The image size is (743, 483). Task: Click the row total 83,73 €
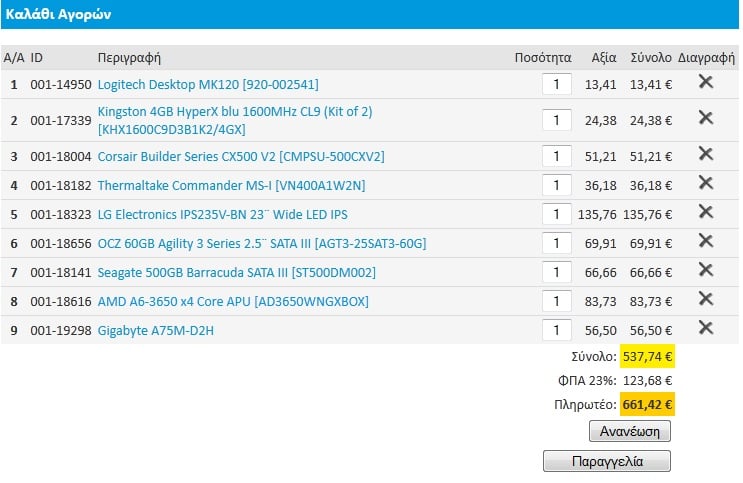tap(651, 301)
